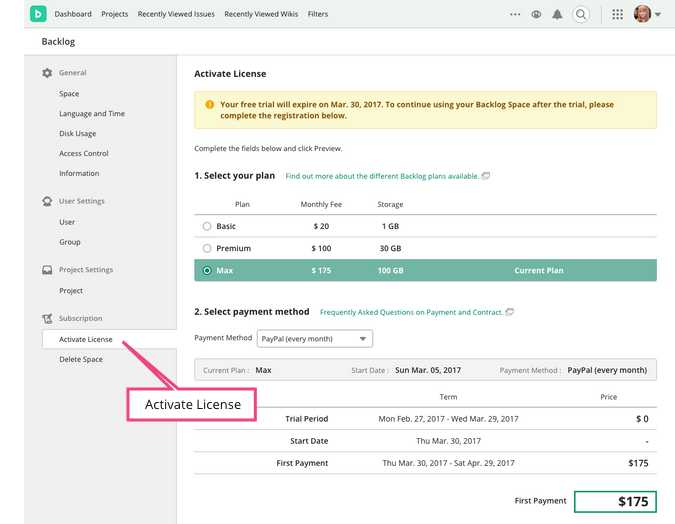Click the Subscription icon in sidebar
This screenshot has height=524, width=675.
point(47,318)
